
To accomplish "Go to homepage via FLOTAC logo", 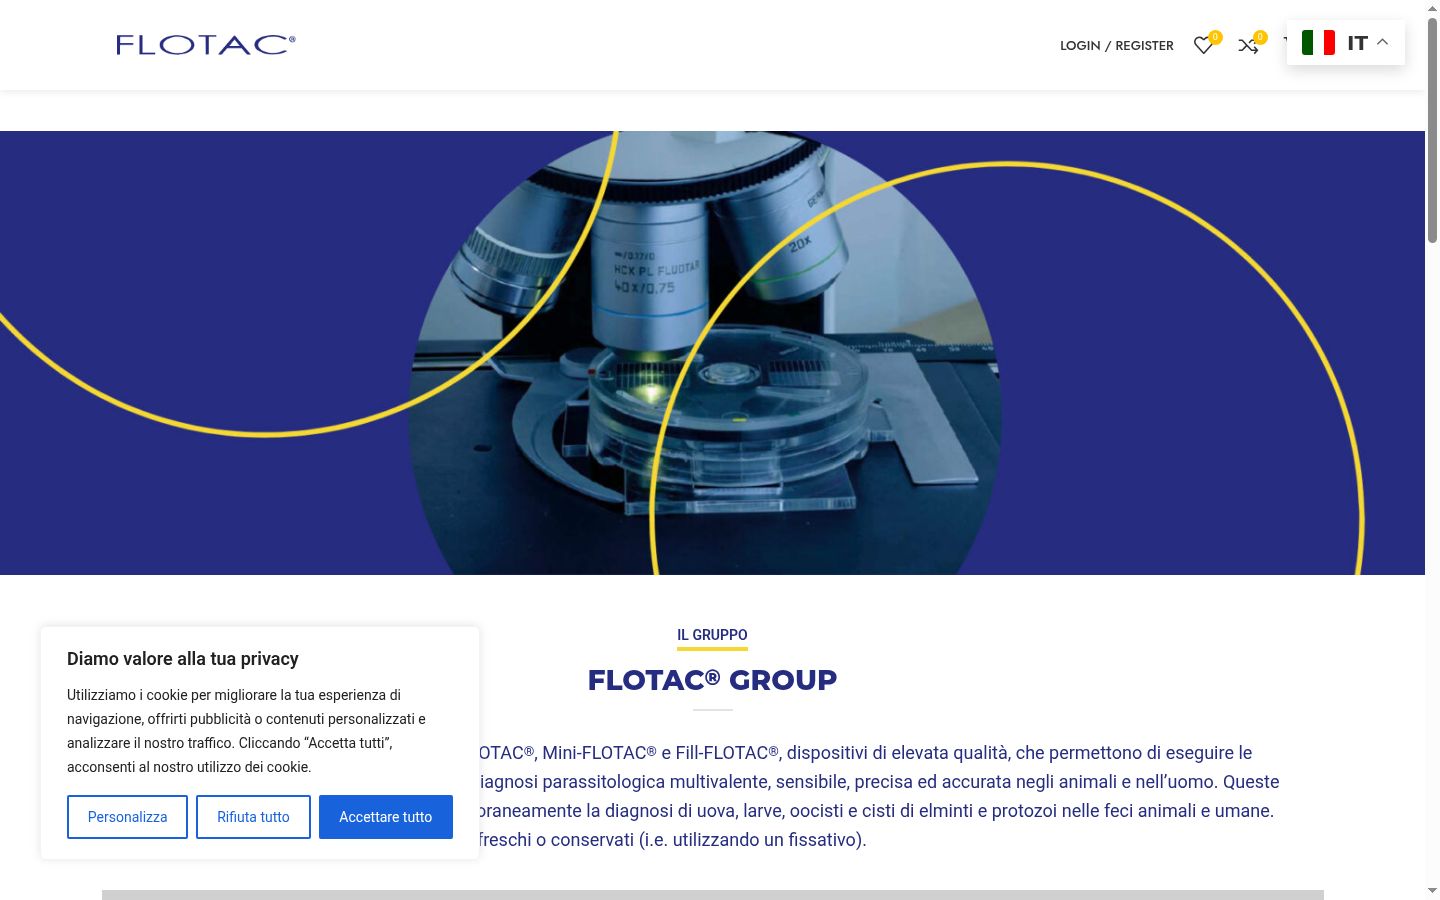I will [x=206, y=44].
